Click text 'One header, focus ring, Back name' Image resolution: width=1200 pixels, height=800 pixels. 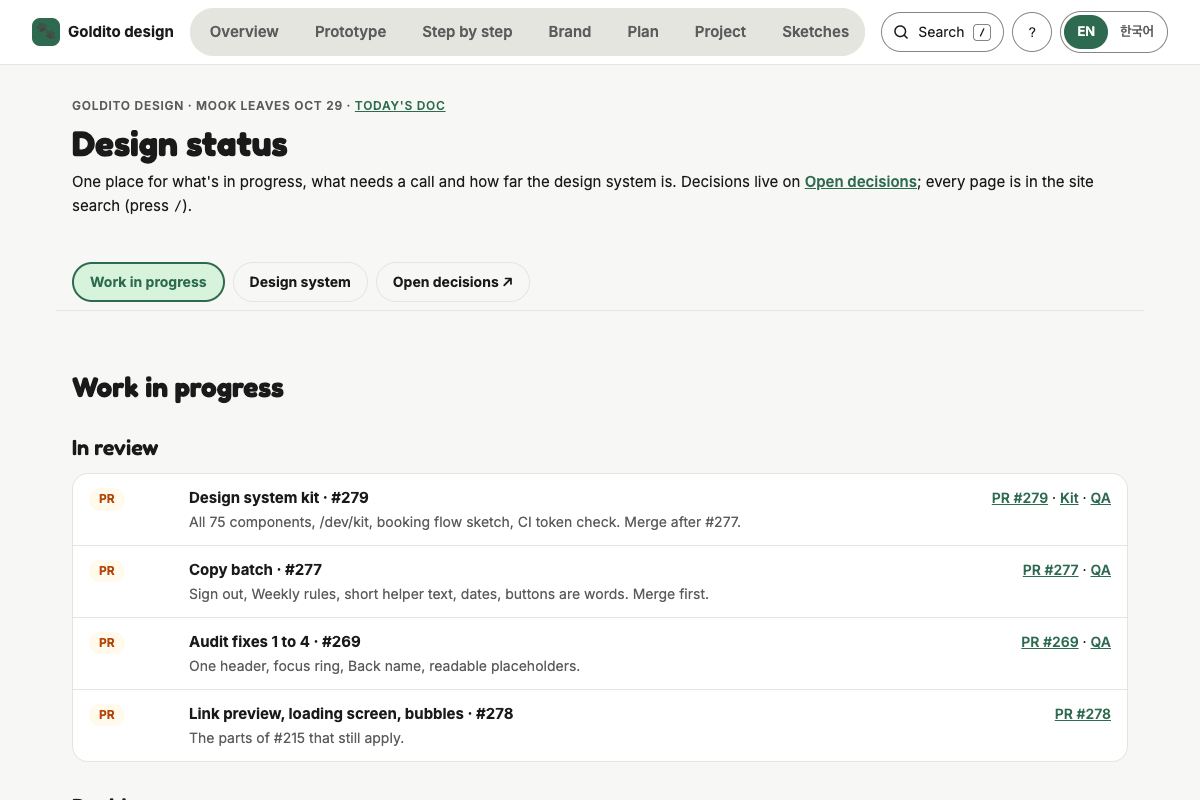pyautogui.click(x=298, y=666)
